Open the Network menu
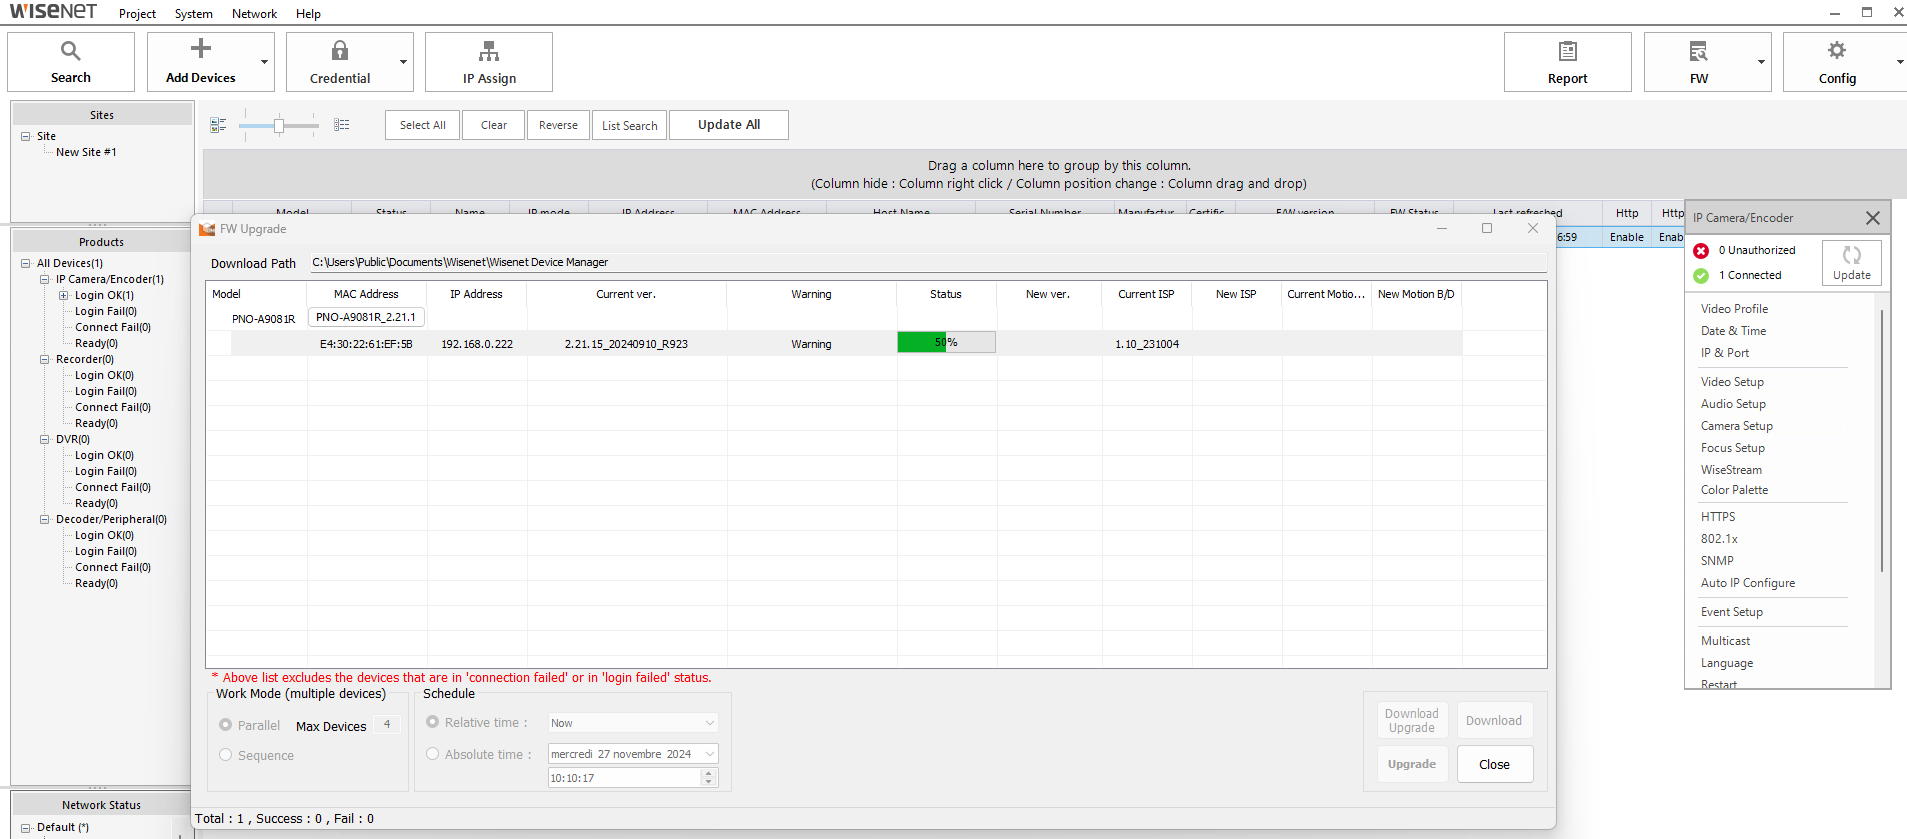Image resolution: width=1907 pixels, height=839 pixels. pos(254,14)
